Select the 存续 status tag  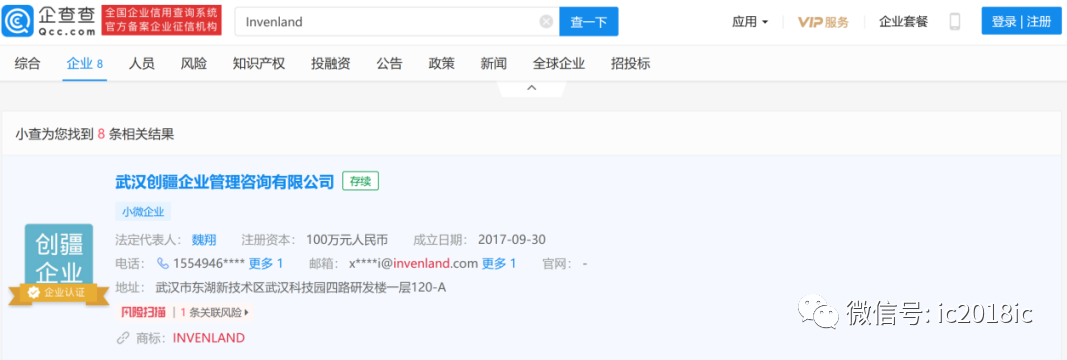361,181
